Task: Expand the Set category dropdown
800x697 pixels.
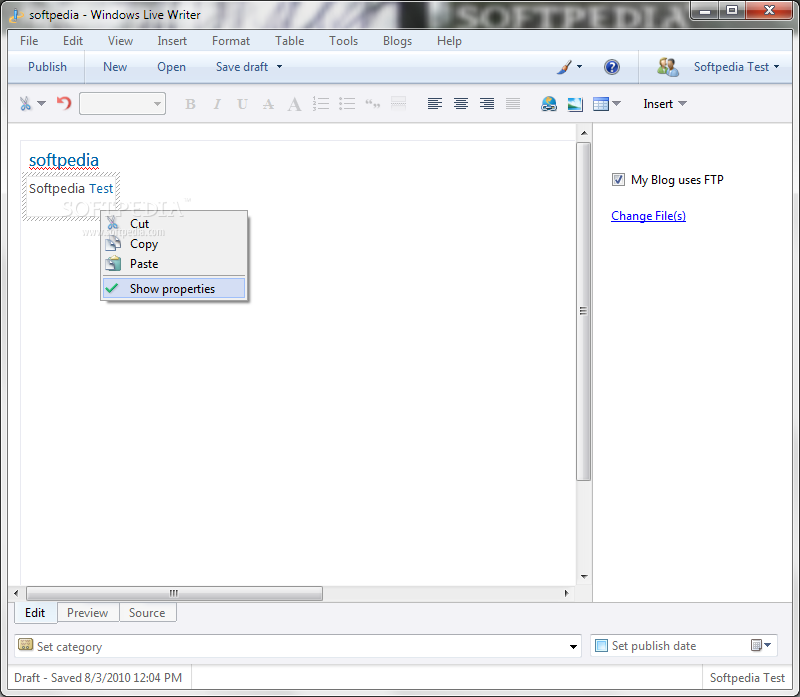Action: pos(573,646)
